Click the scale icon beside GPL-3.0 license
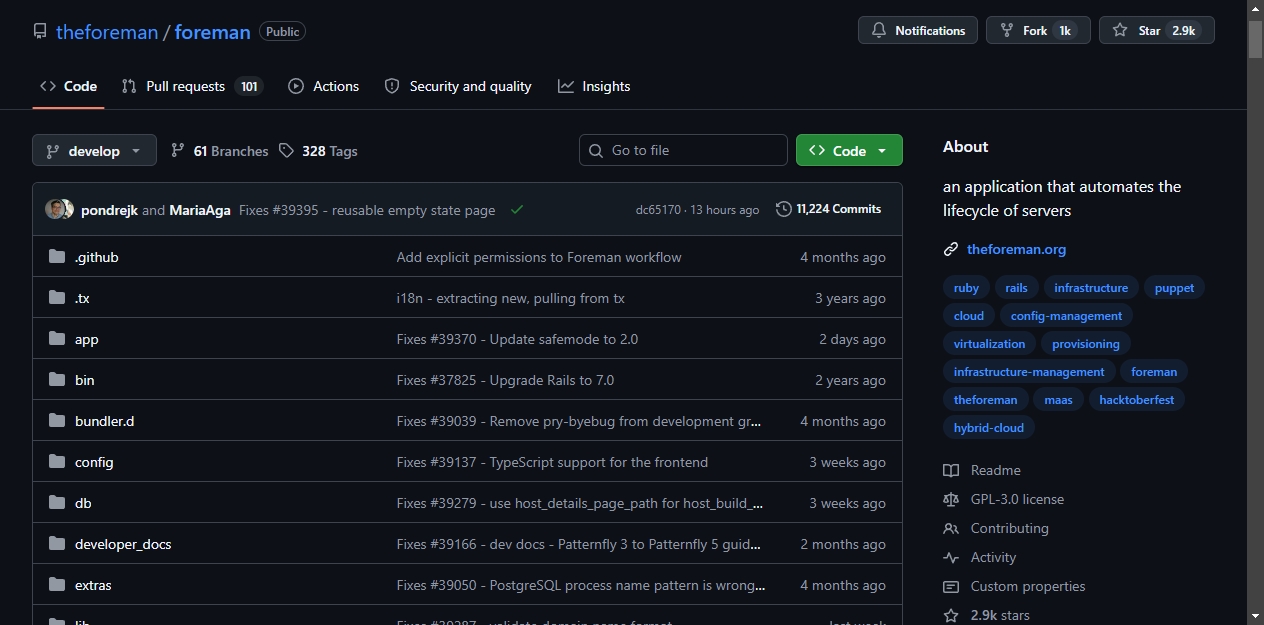 951,499
